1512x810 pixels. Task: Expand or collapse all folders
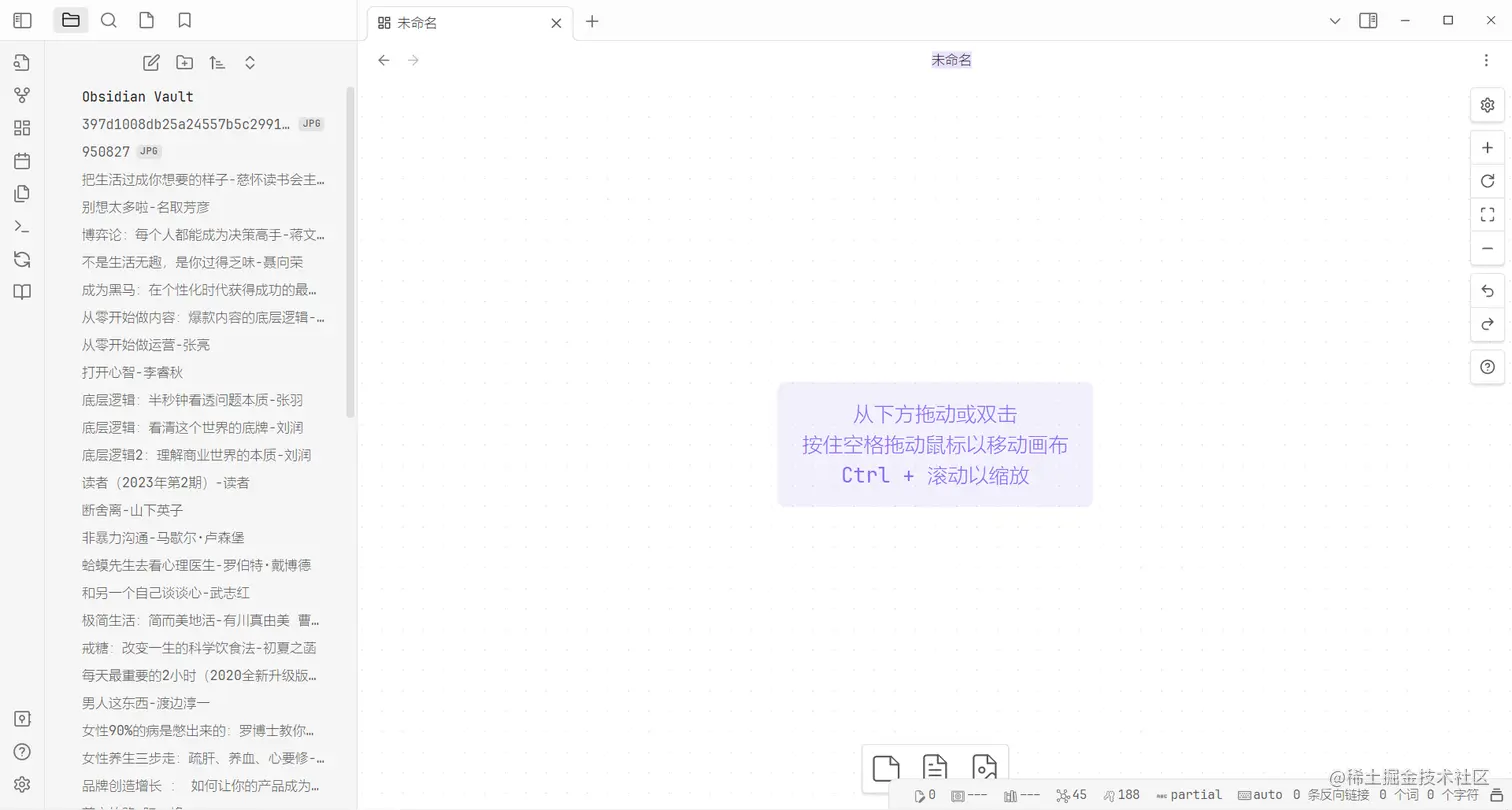click(250, 62)
